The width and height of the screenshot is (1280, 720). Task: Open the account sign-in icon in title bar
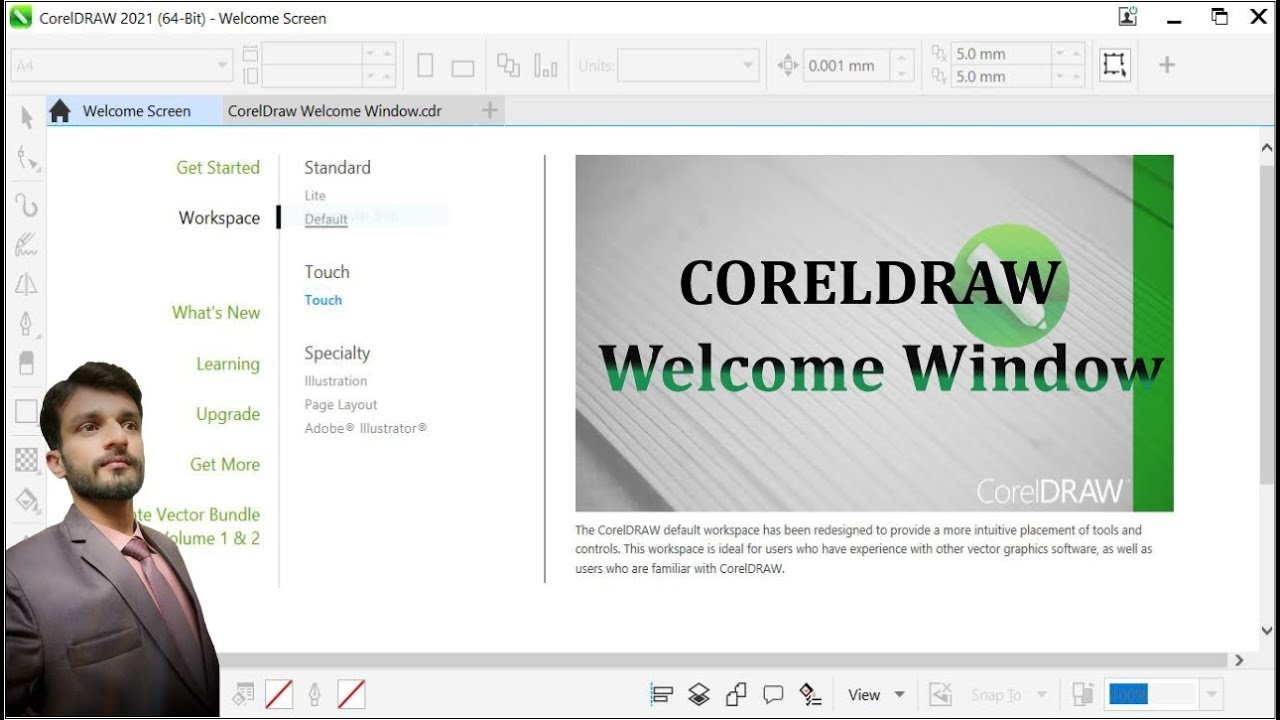(x=1129, y=17)
